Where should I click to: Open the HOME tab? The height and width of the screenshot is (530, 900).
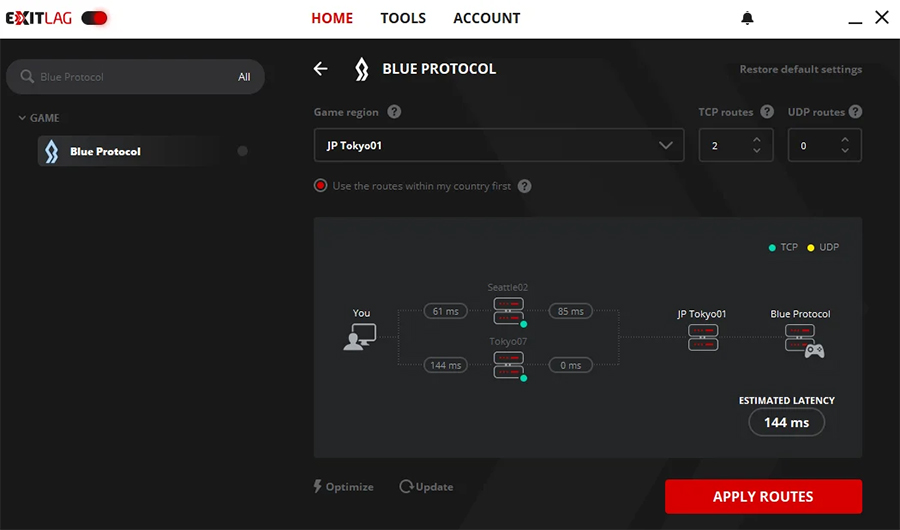pyautogui.click(x=332, y=18)
